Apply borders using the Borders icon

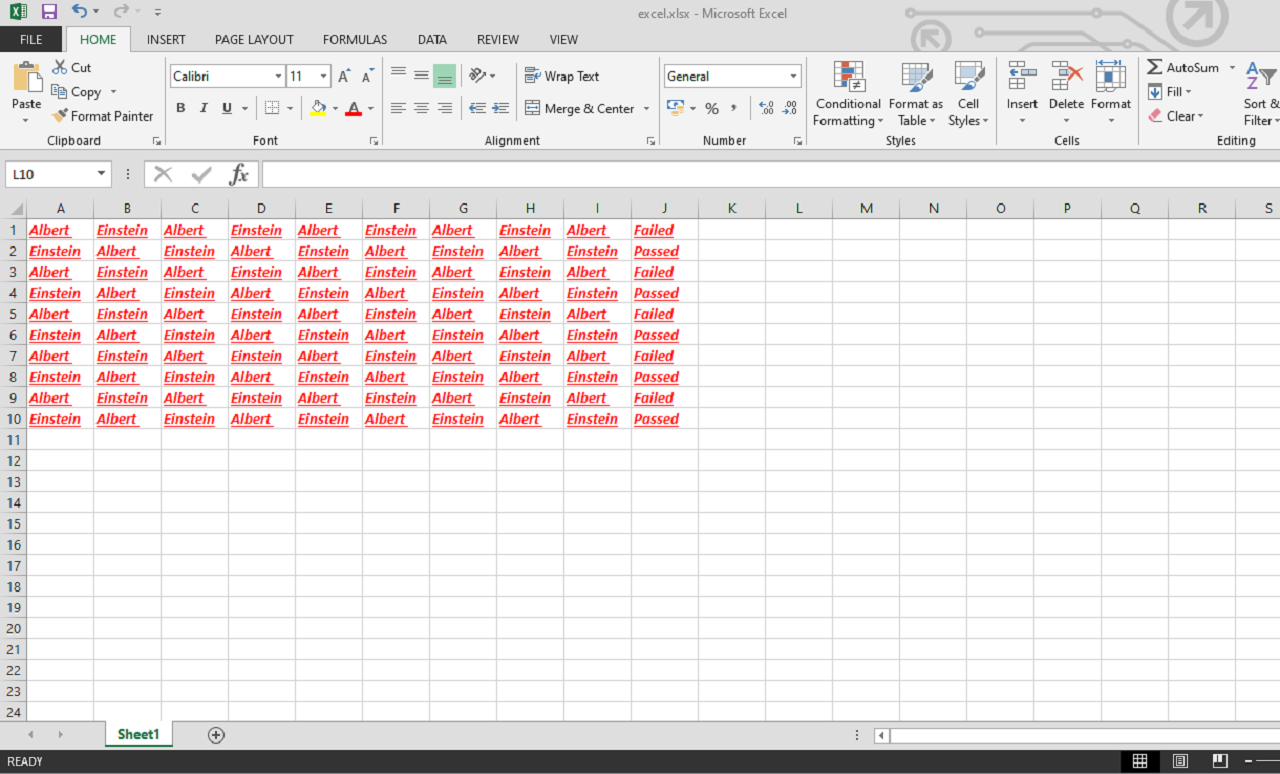click(271, 108)
